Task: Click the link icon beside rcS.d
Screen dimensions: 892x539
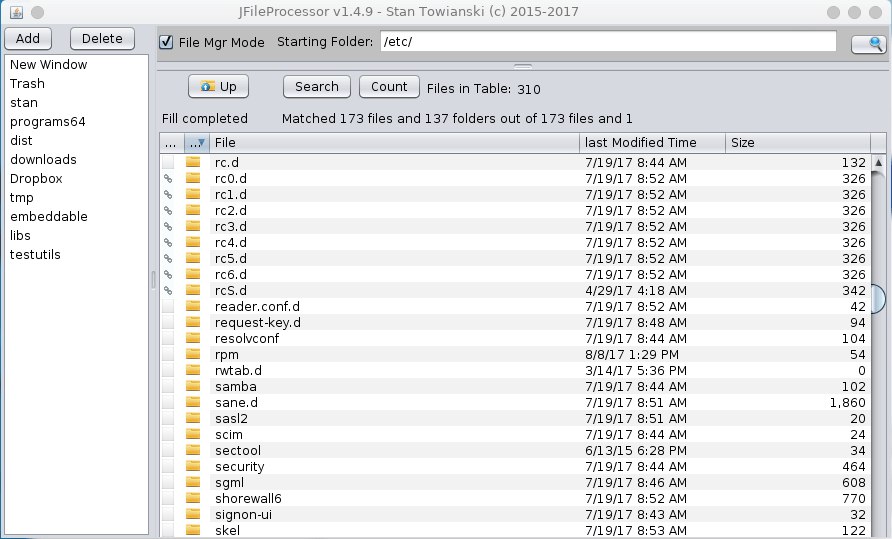Action: 168,291
